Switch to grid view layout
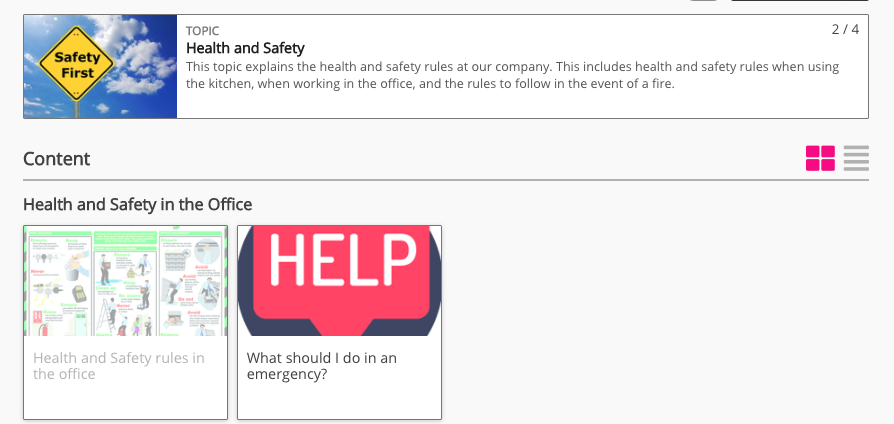 pyautogui.click(x=820, y=158)
